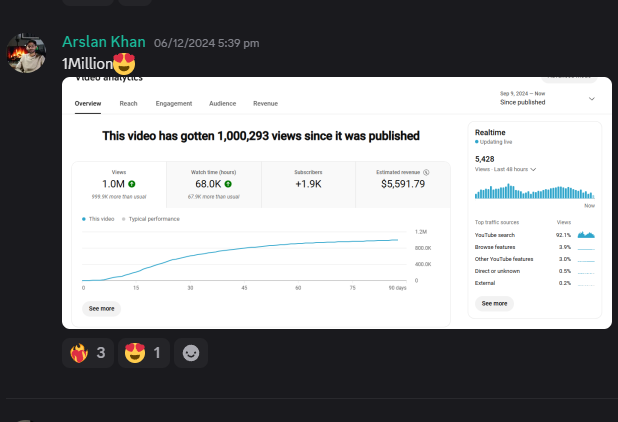Select the Estimated revenue $5,591.79 card
618x422 pixels.
coord(403,184)
